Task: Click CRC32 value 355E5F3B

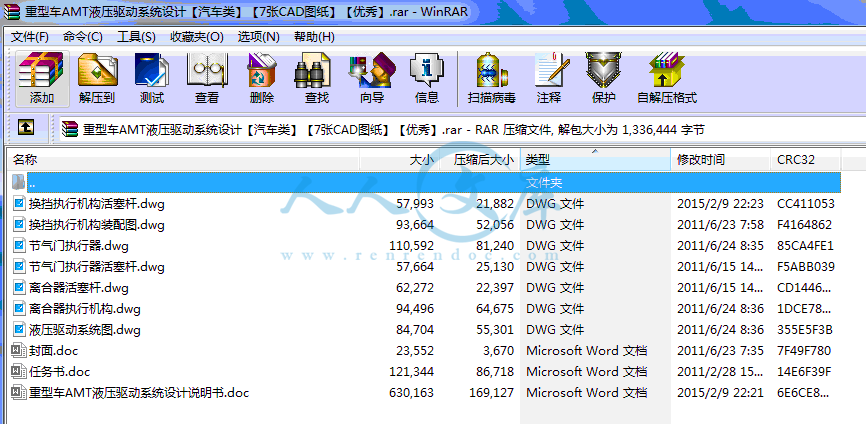Action: point(805,330)
